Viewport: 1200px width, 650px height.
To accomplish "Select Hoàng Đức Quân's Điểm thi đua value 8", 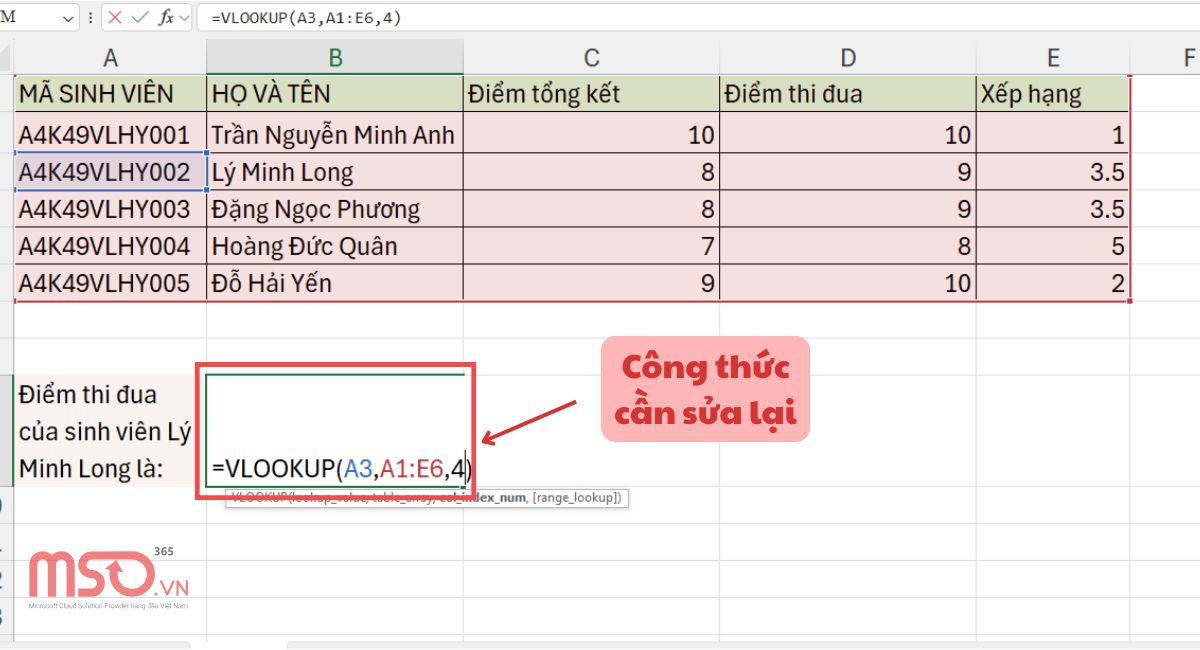I will pyautogui.click(x=848, y=246).
